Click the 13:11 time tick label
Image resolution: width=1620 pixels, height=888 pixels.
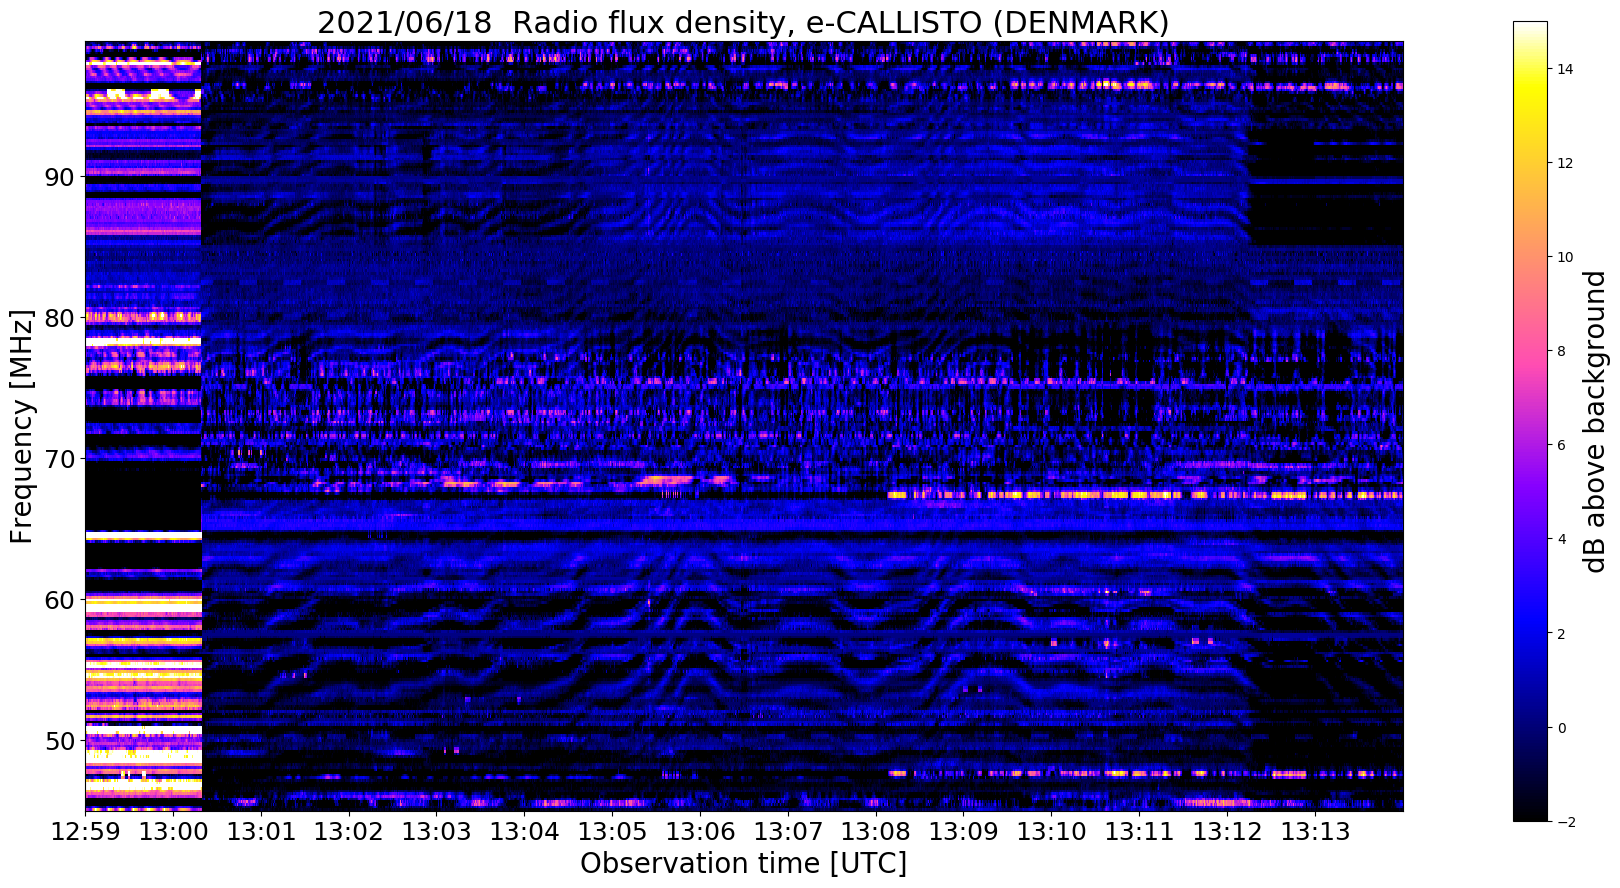[1139, 831]
